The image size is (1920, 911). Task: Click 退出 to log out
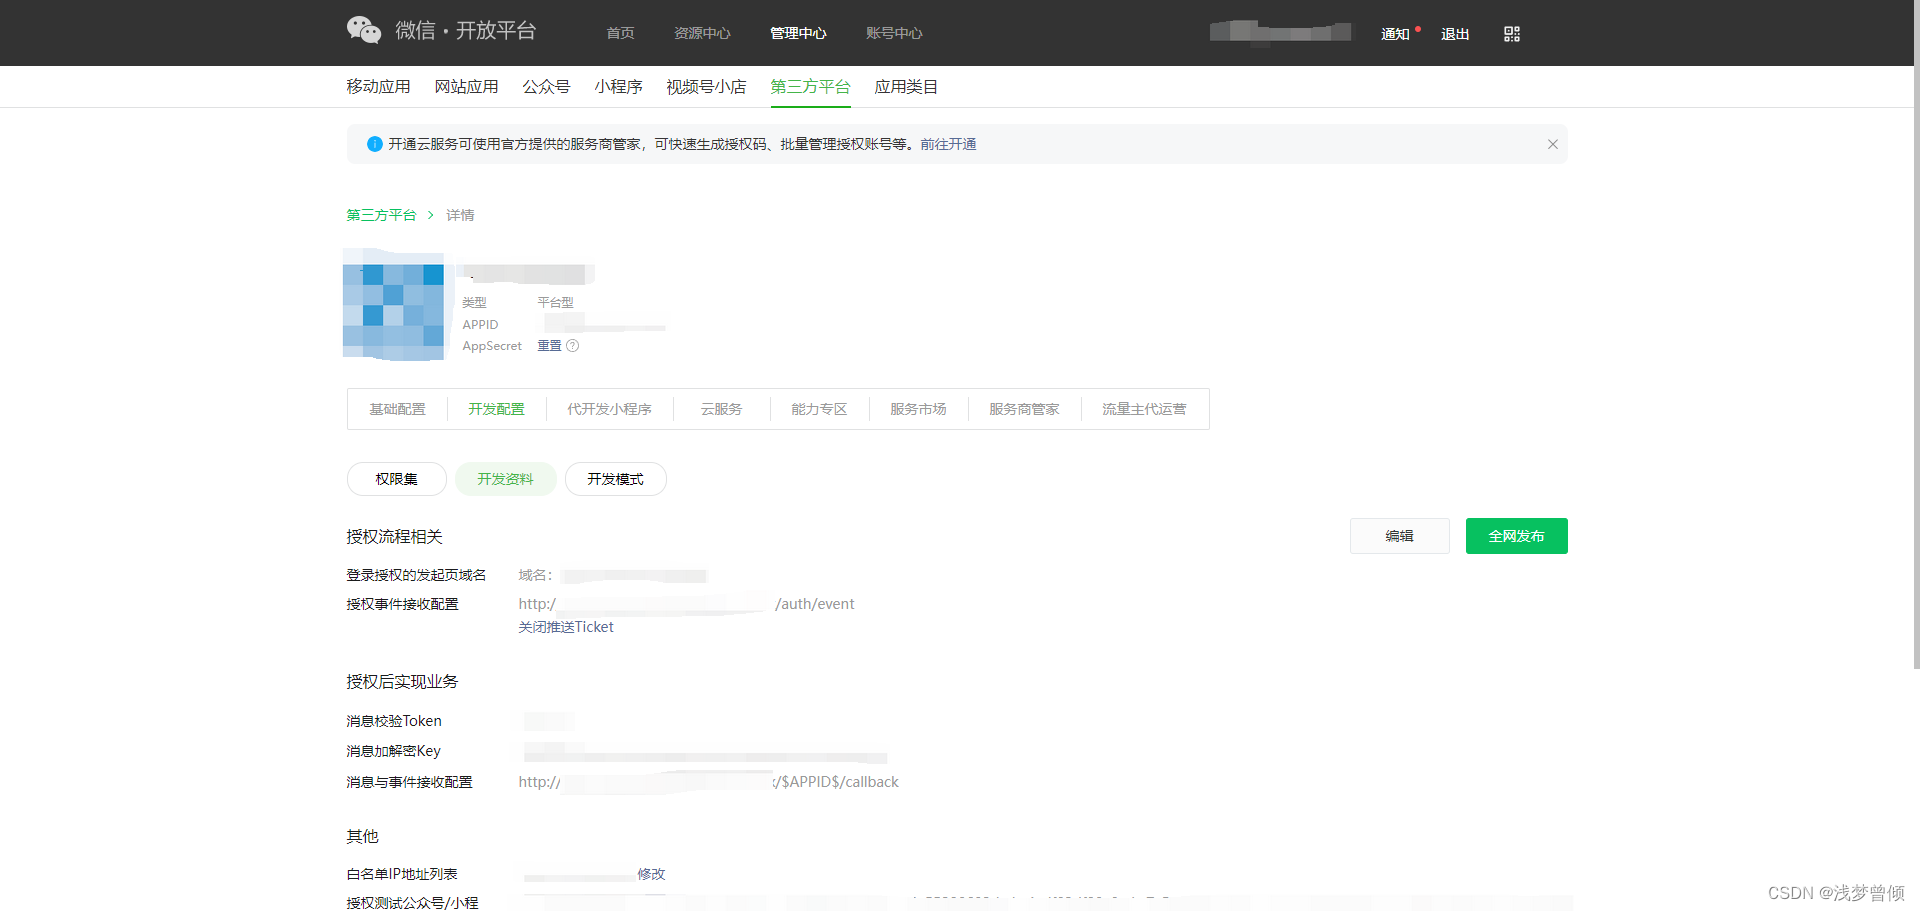click(x=1455, y=34)
